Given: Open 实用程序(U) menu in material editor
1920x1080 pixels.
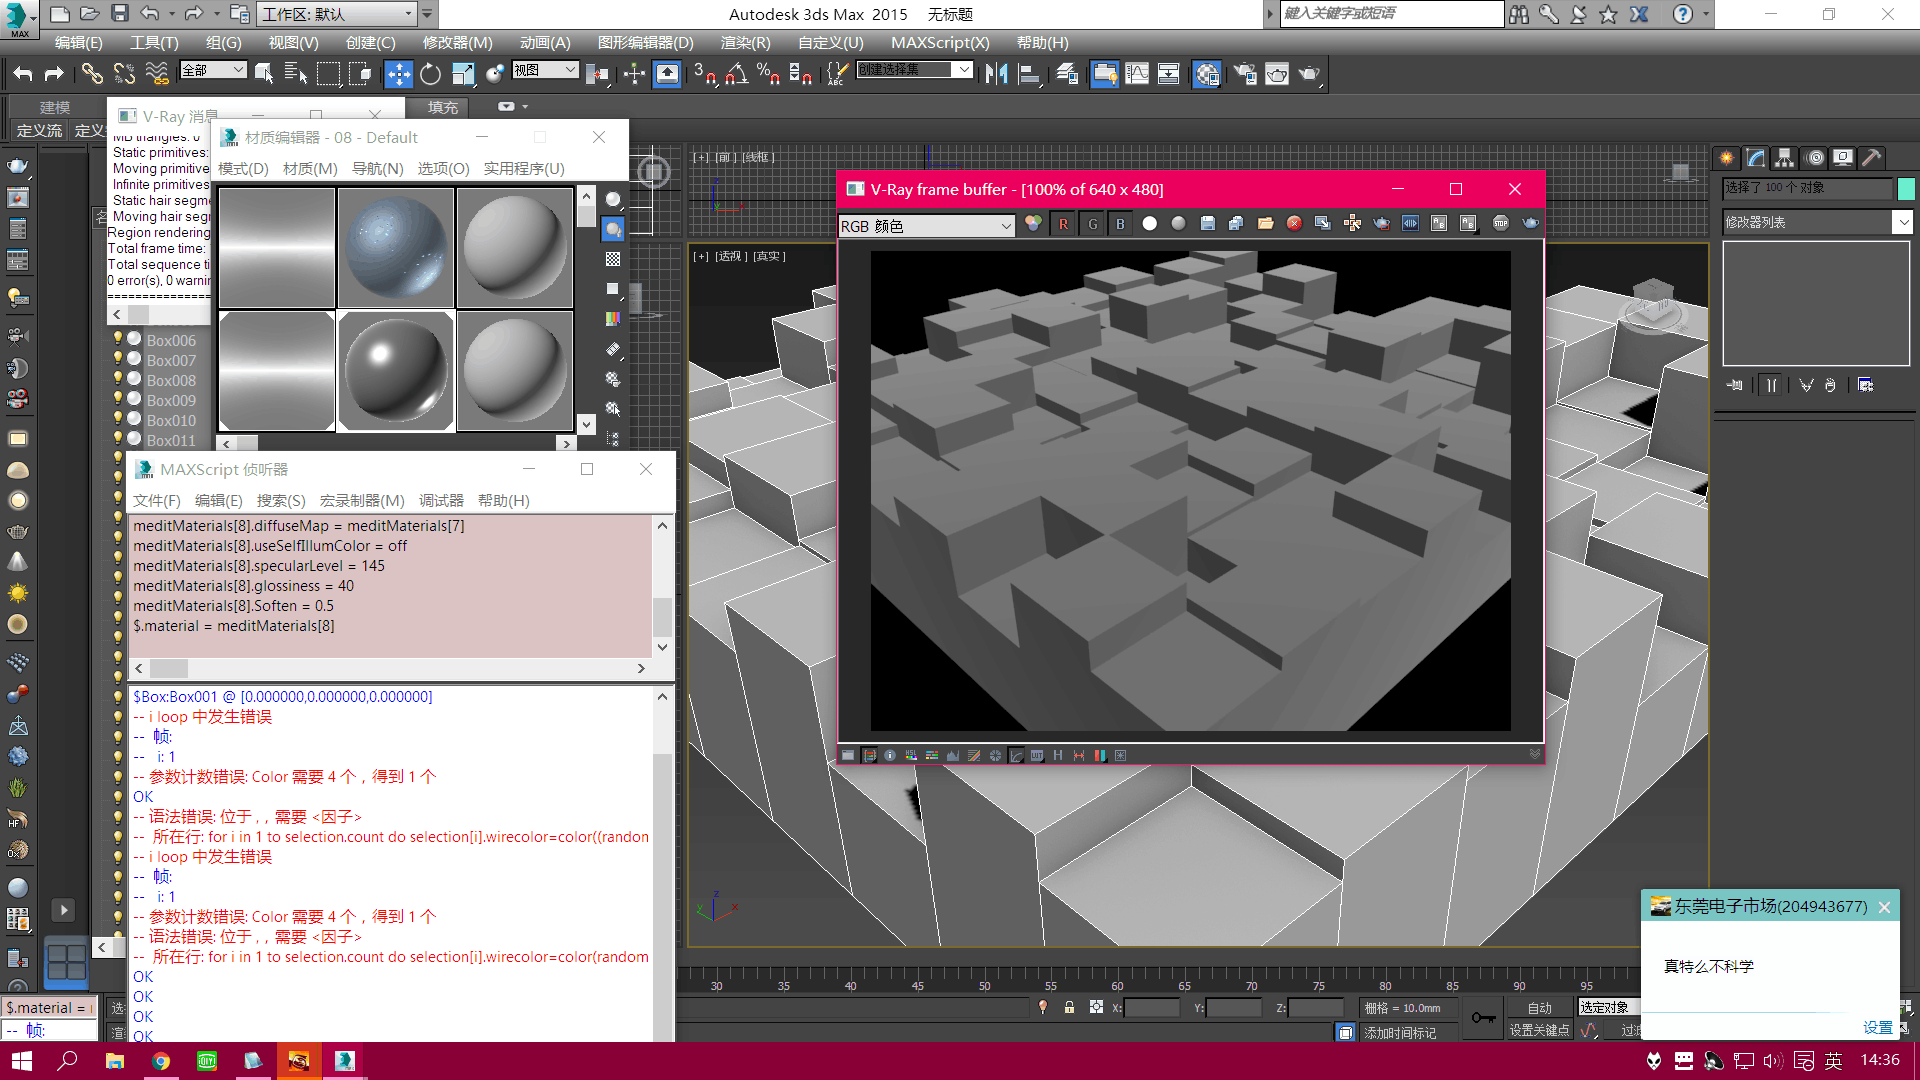Looking at the screenshot, I should [x=524, y=169].
